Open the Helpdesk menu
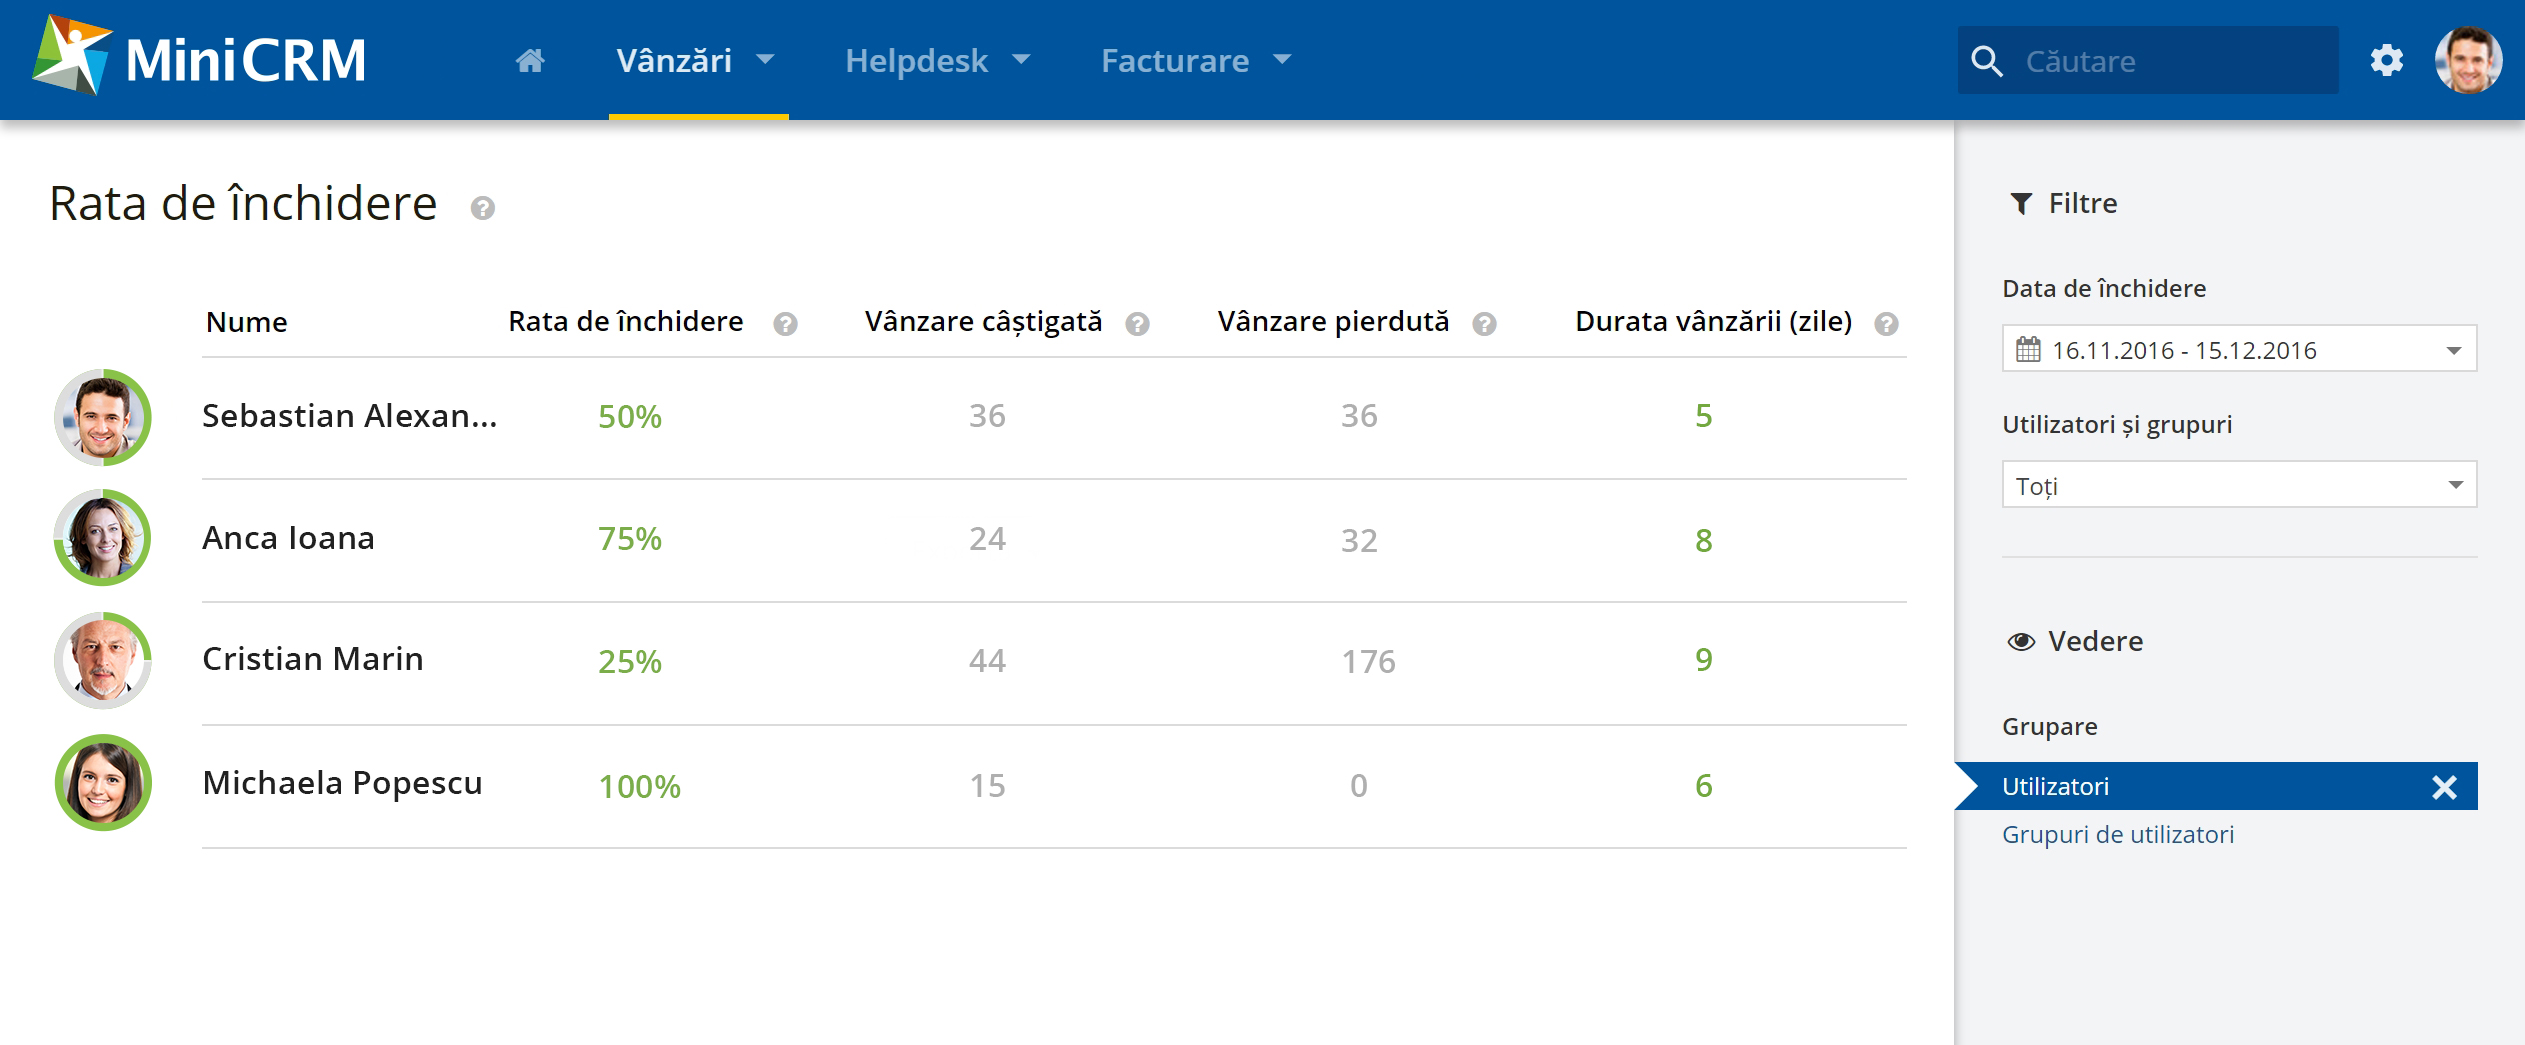Viewport: 2525px width, 1045px height. pyautogui.click(x=916, y=61)
